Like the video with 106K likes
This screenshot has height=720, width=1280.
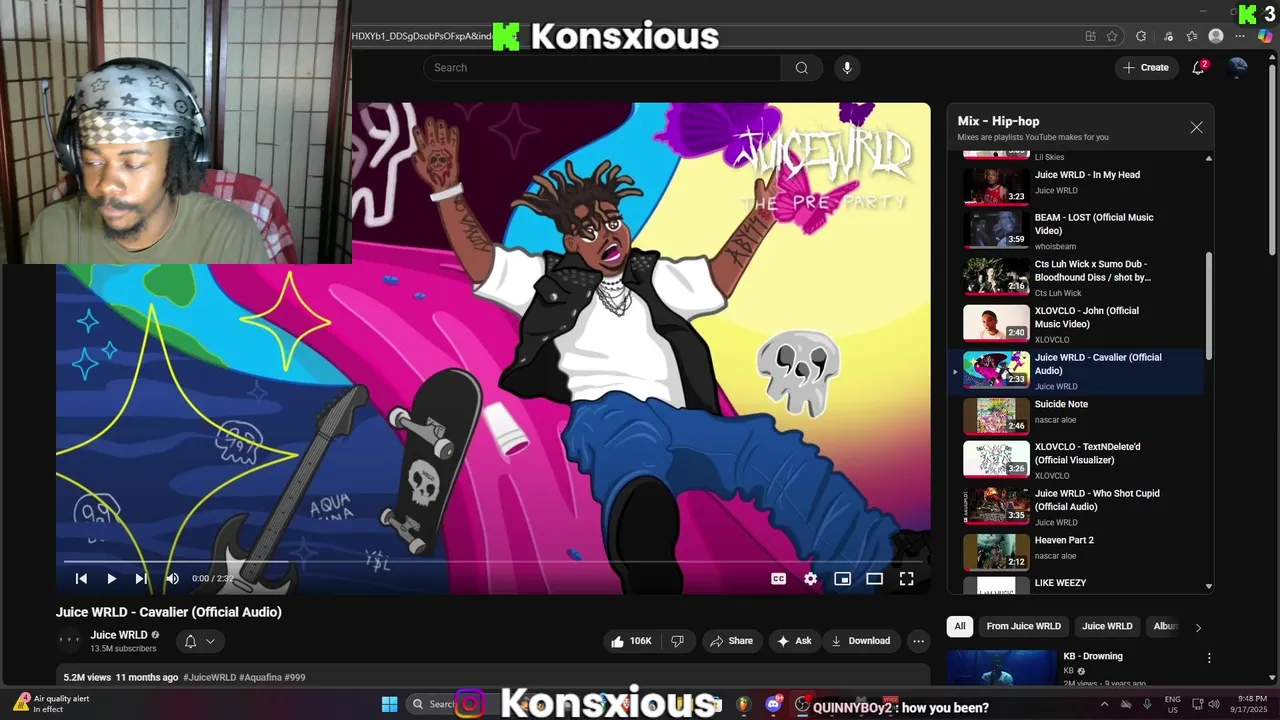[631, 641]
